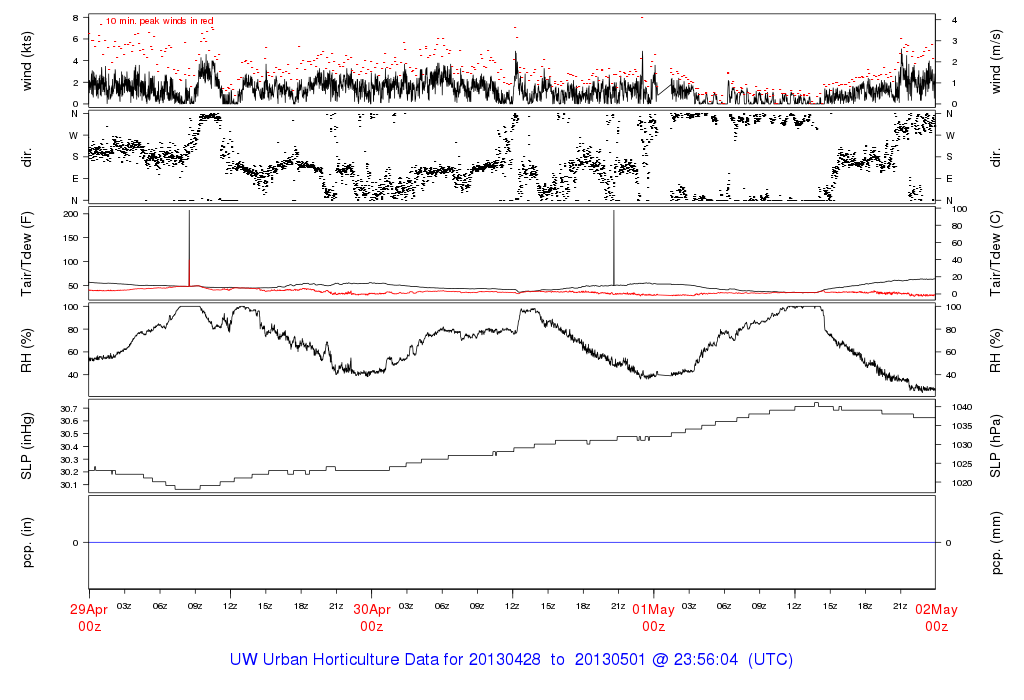Click the '200' temperature tick value
The image size is (1024, 700).
pyautogui.click(x=71, y=214)
